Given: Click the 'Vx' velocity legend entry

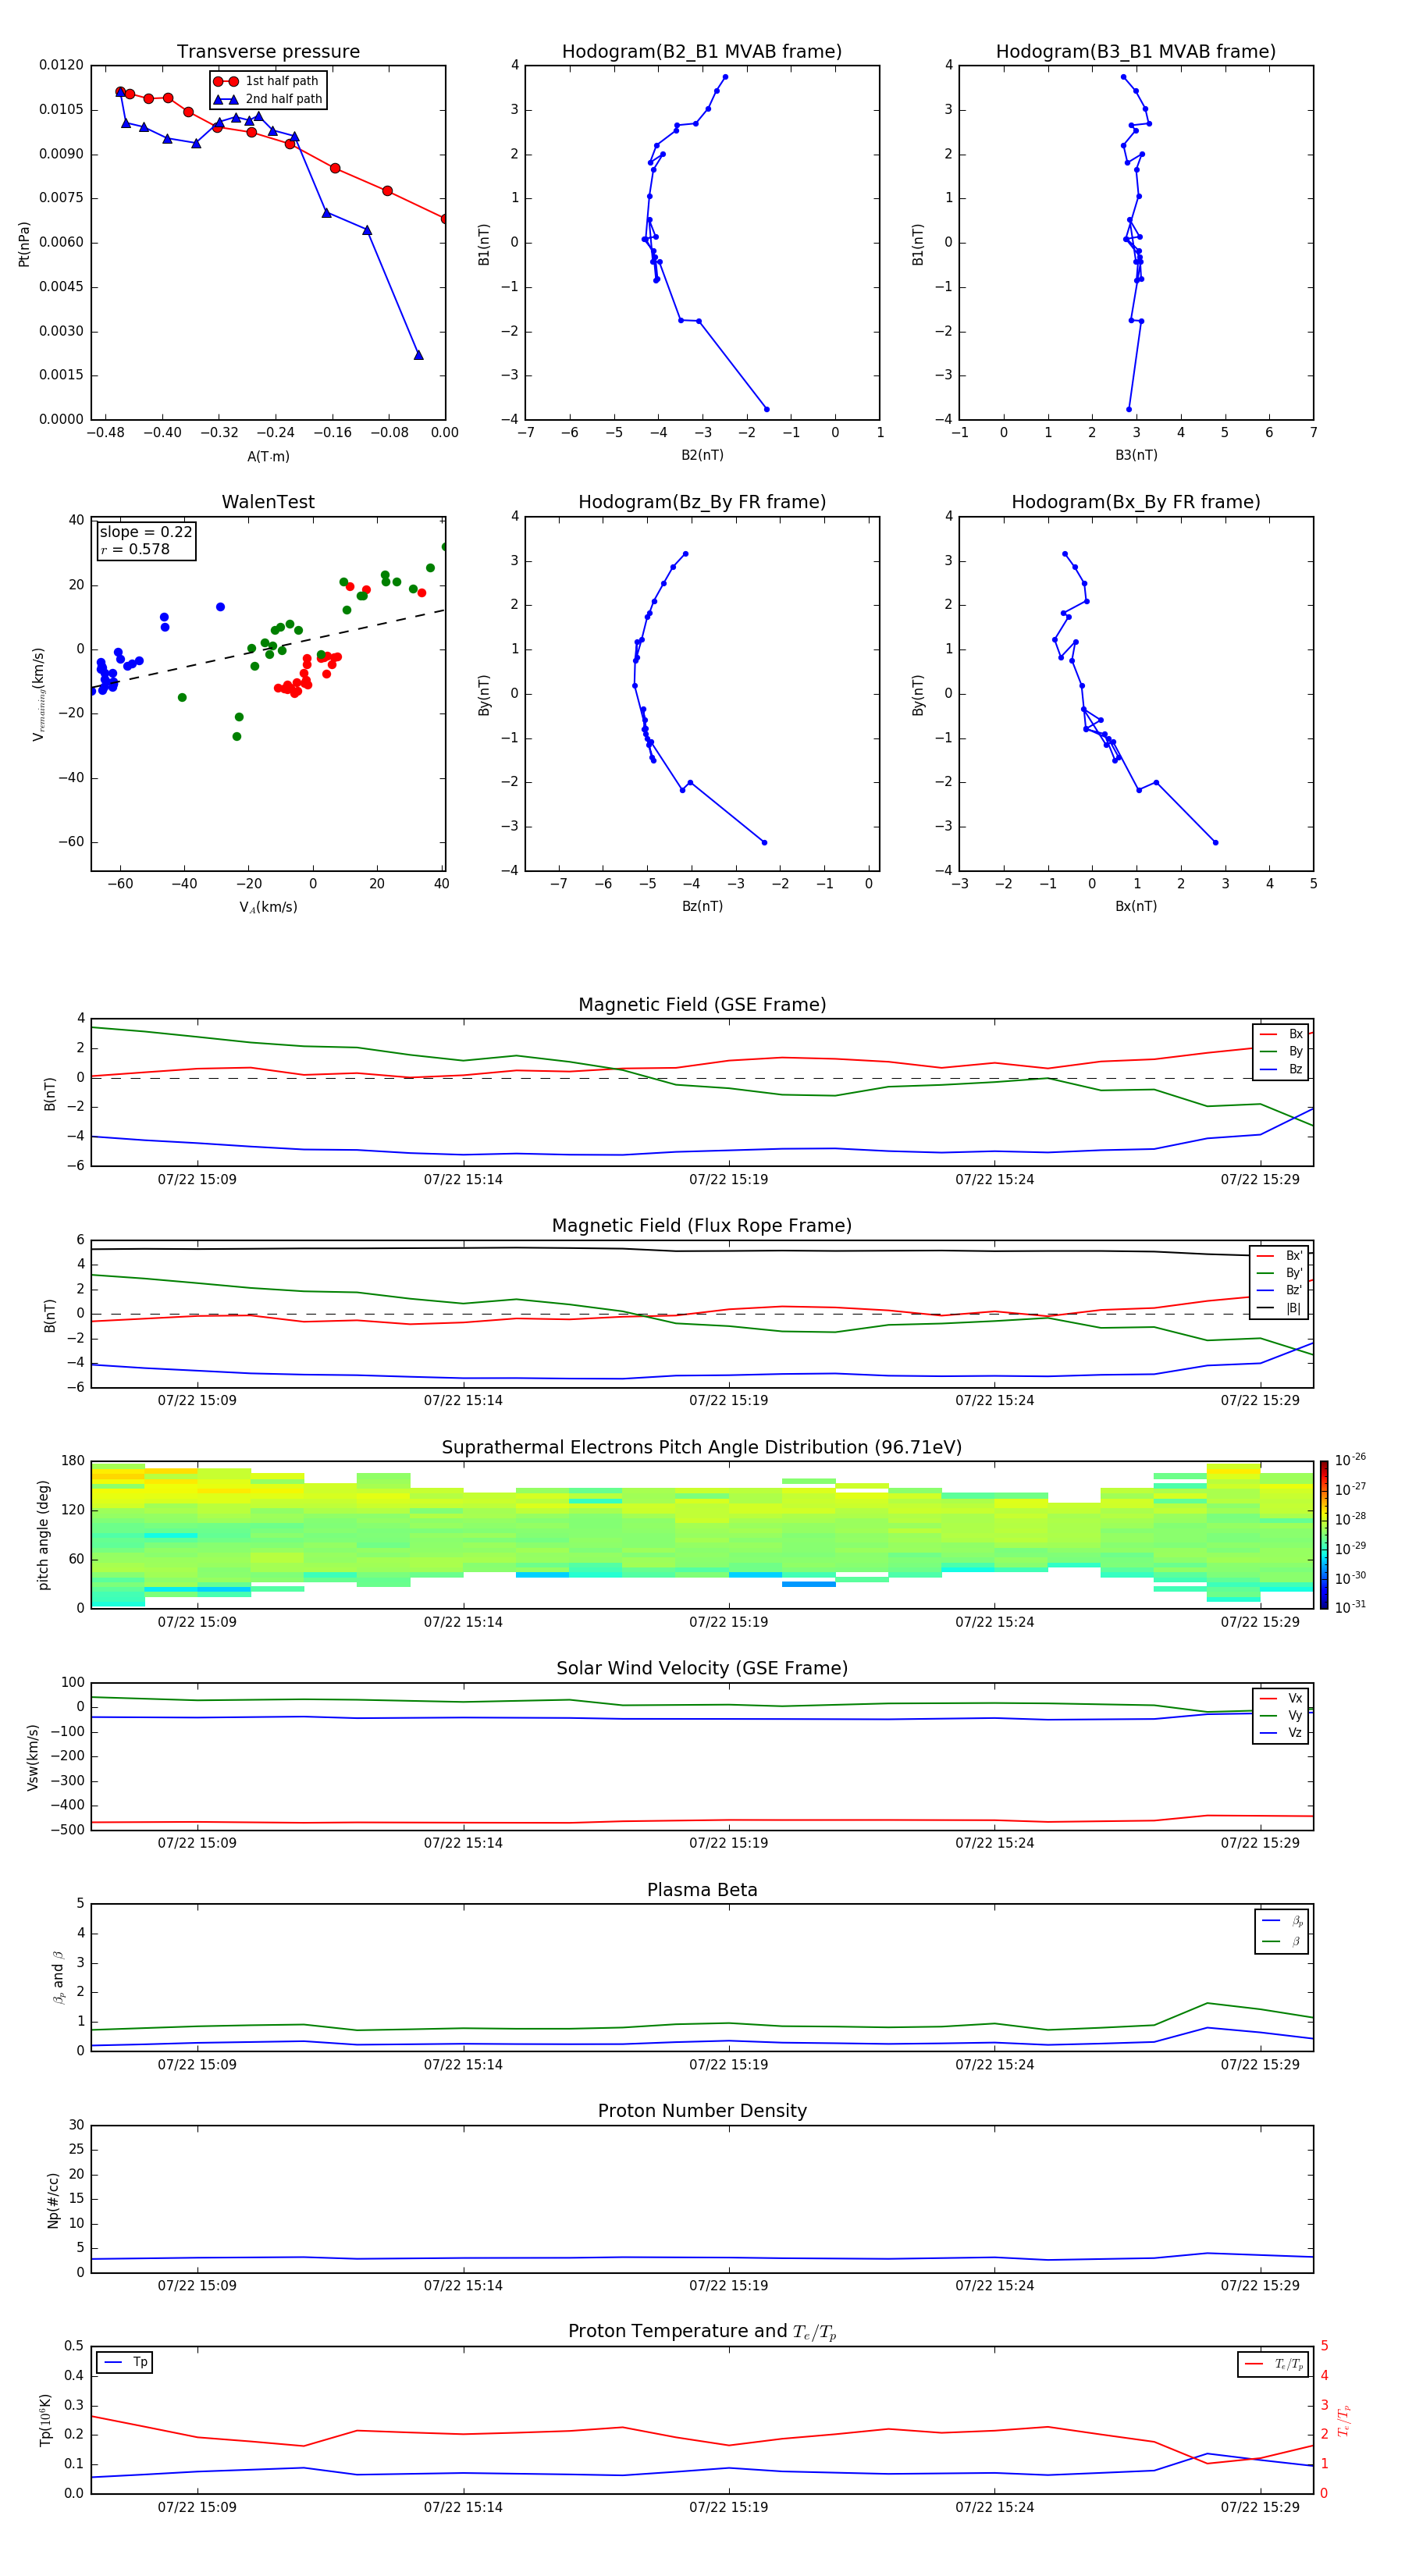Looking at the screenshot, I should [x=1281, y=1698].
